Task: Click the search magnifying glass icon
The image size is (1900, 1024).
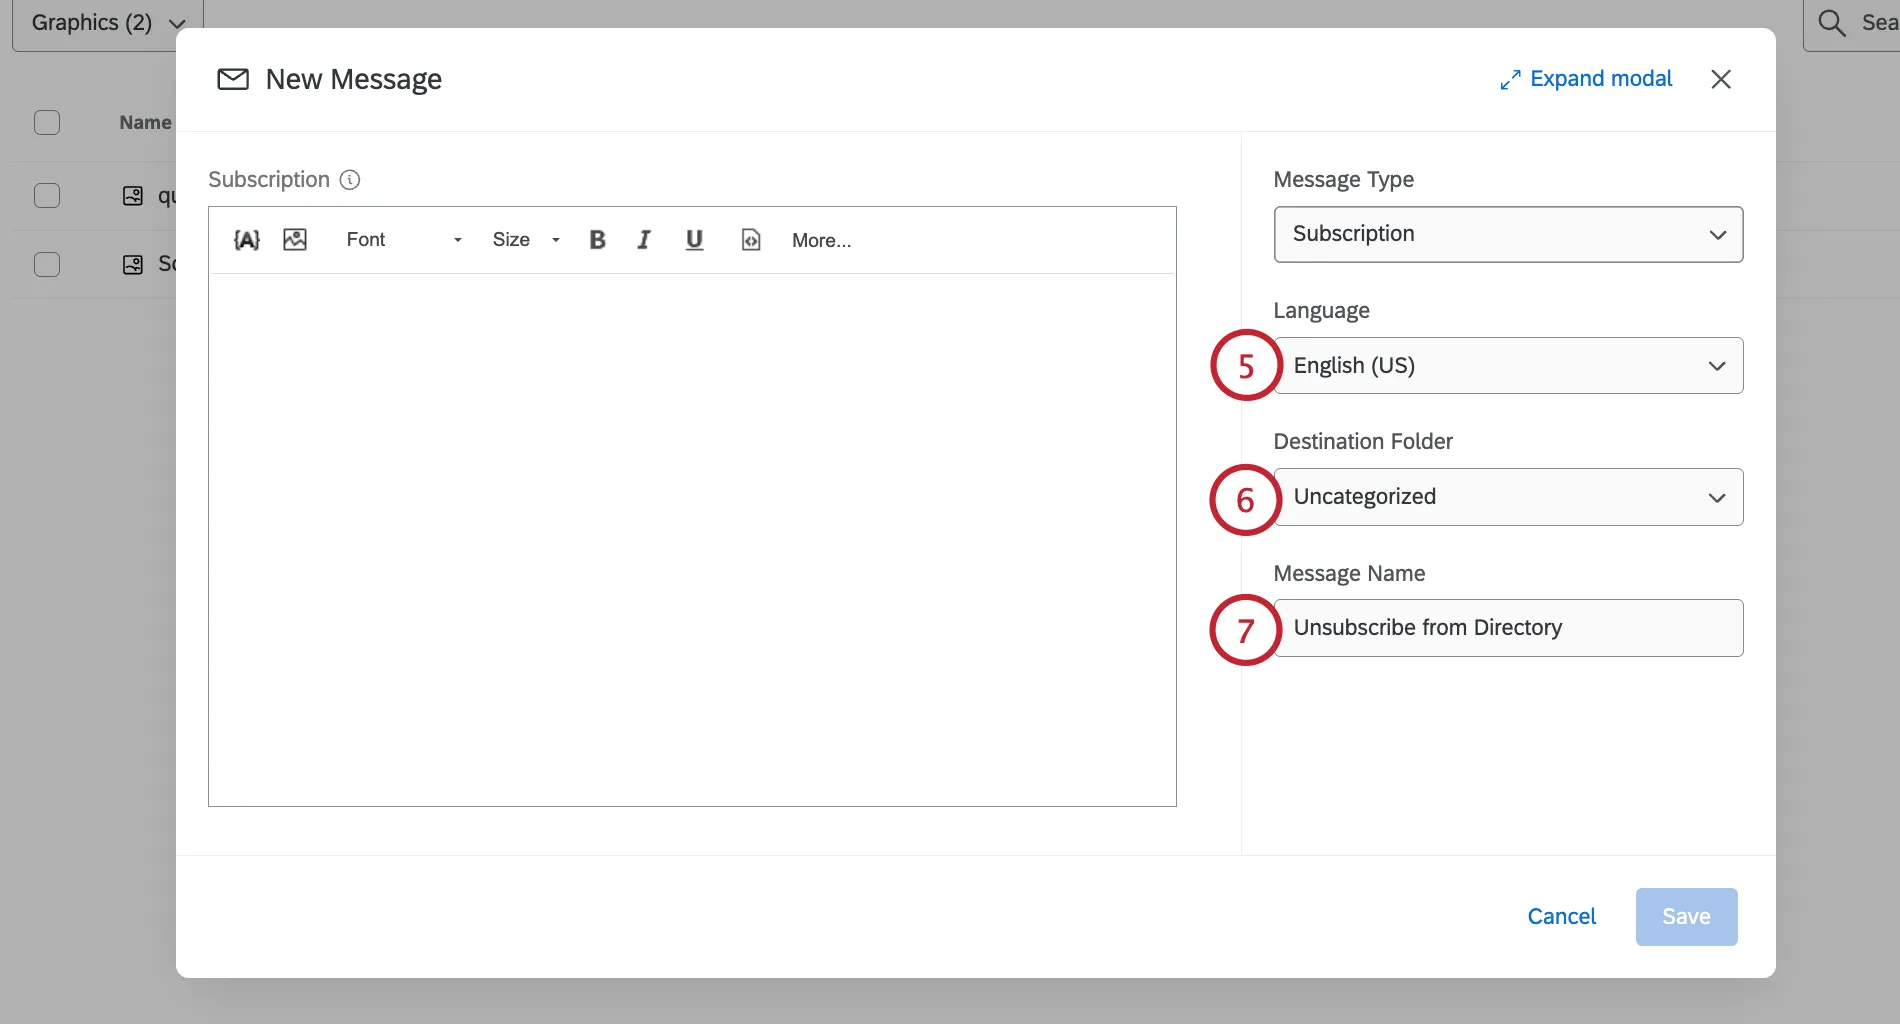Action: [x=1831, y=21]
